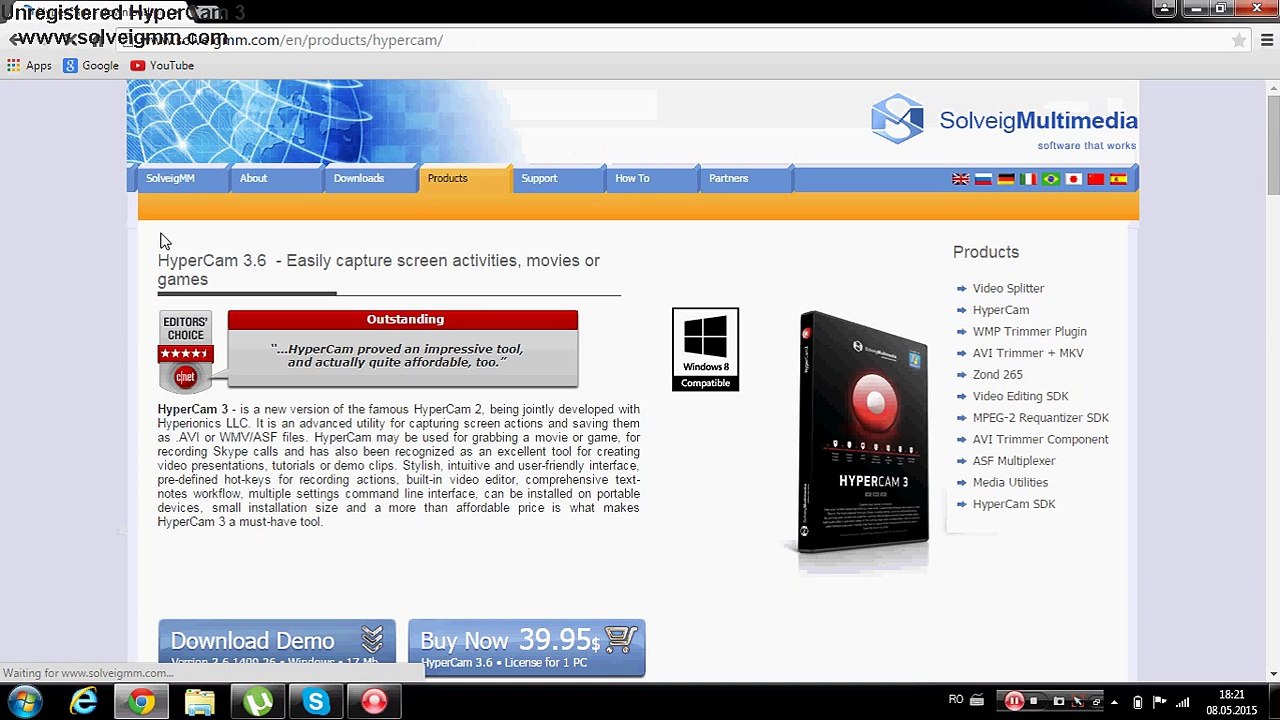Open Video Editing SDK link

click(1021, 396)
